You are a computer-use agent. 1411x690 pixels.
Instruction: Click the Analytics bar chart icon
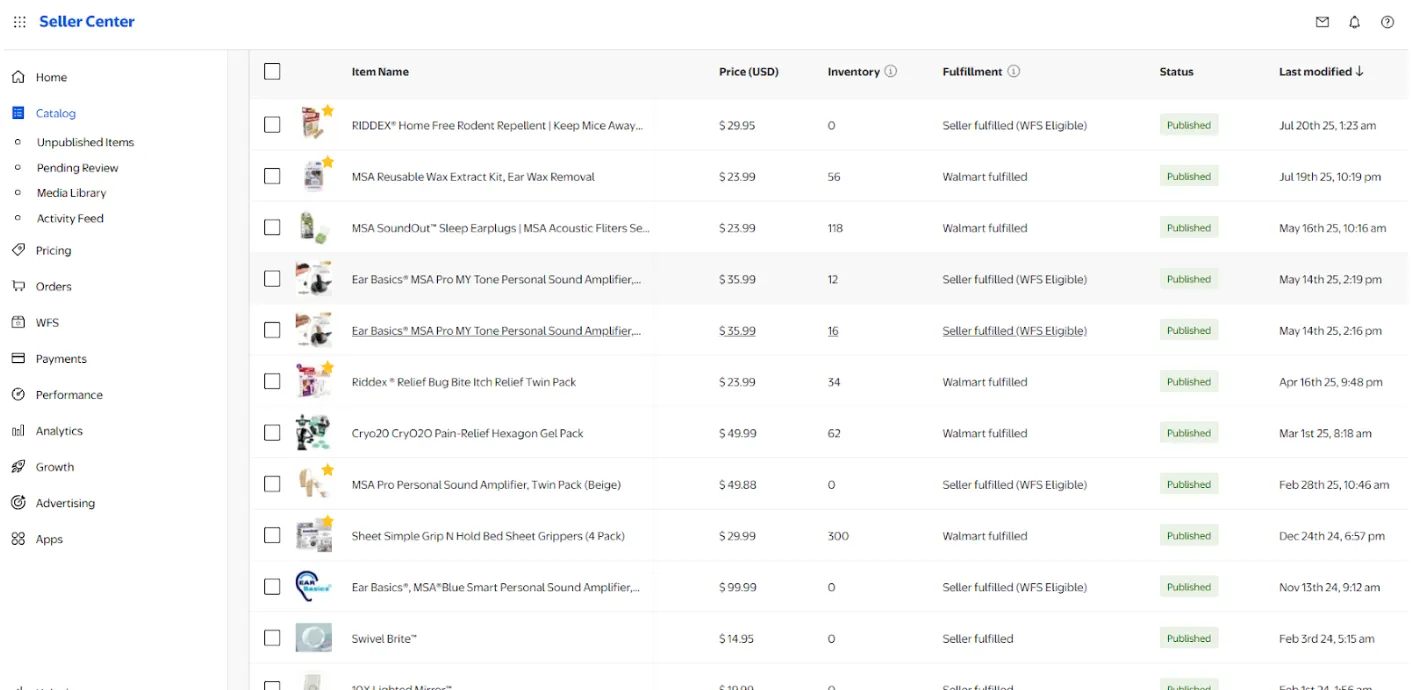click(x=18, y=431)
